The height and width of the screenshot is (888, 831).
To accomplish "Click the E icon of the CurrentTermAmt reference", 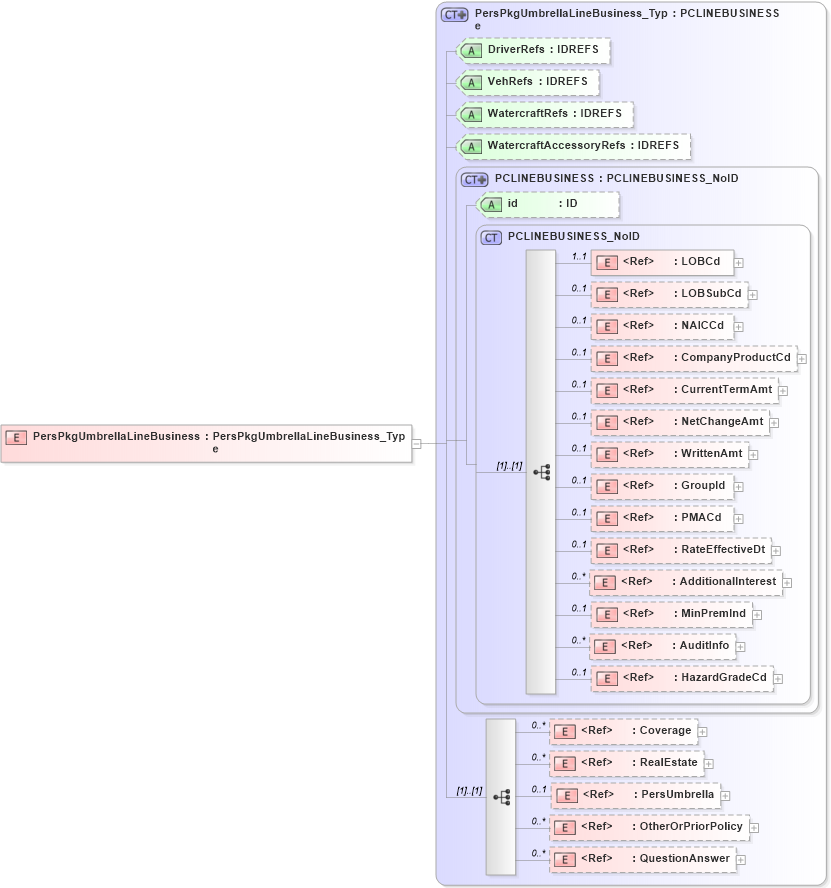I will [606, 390].
